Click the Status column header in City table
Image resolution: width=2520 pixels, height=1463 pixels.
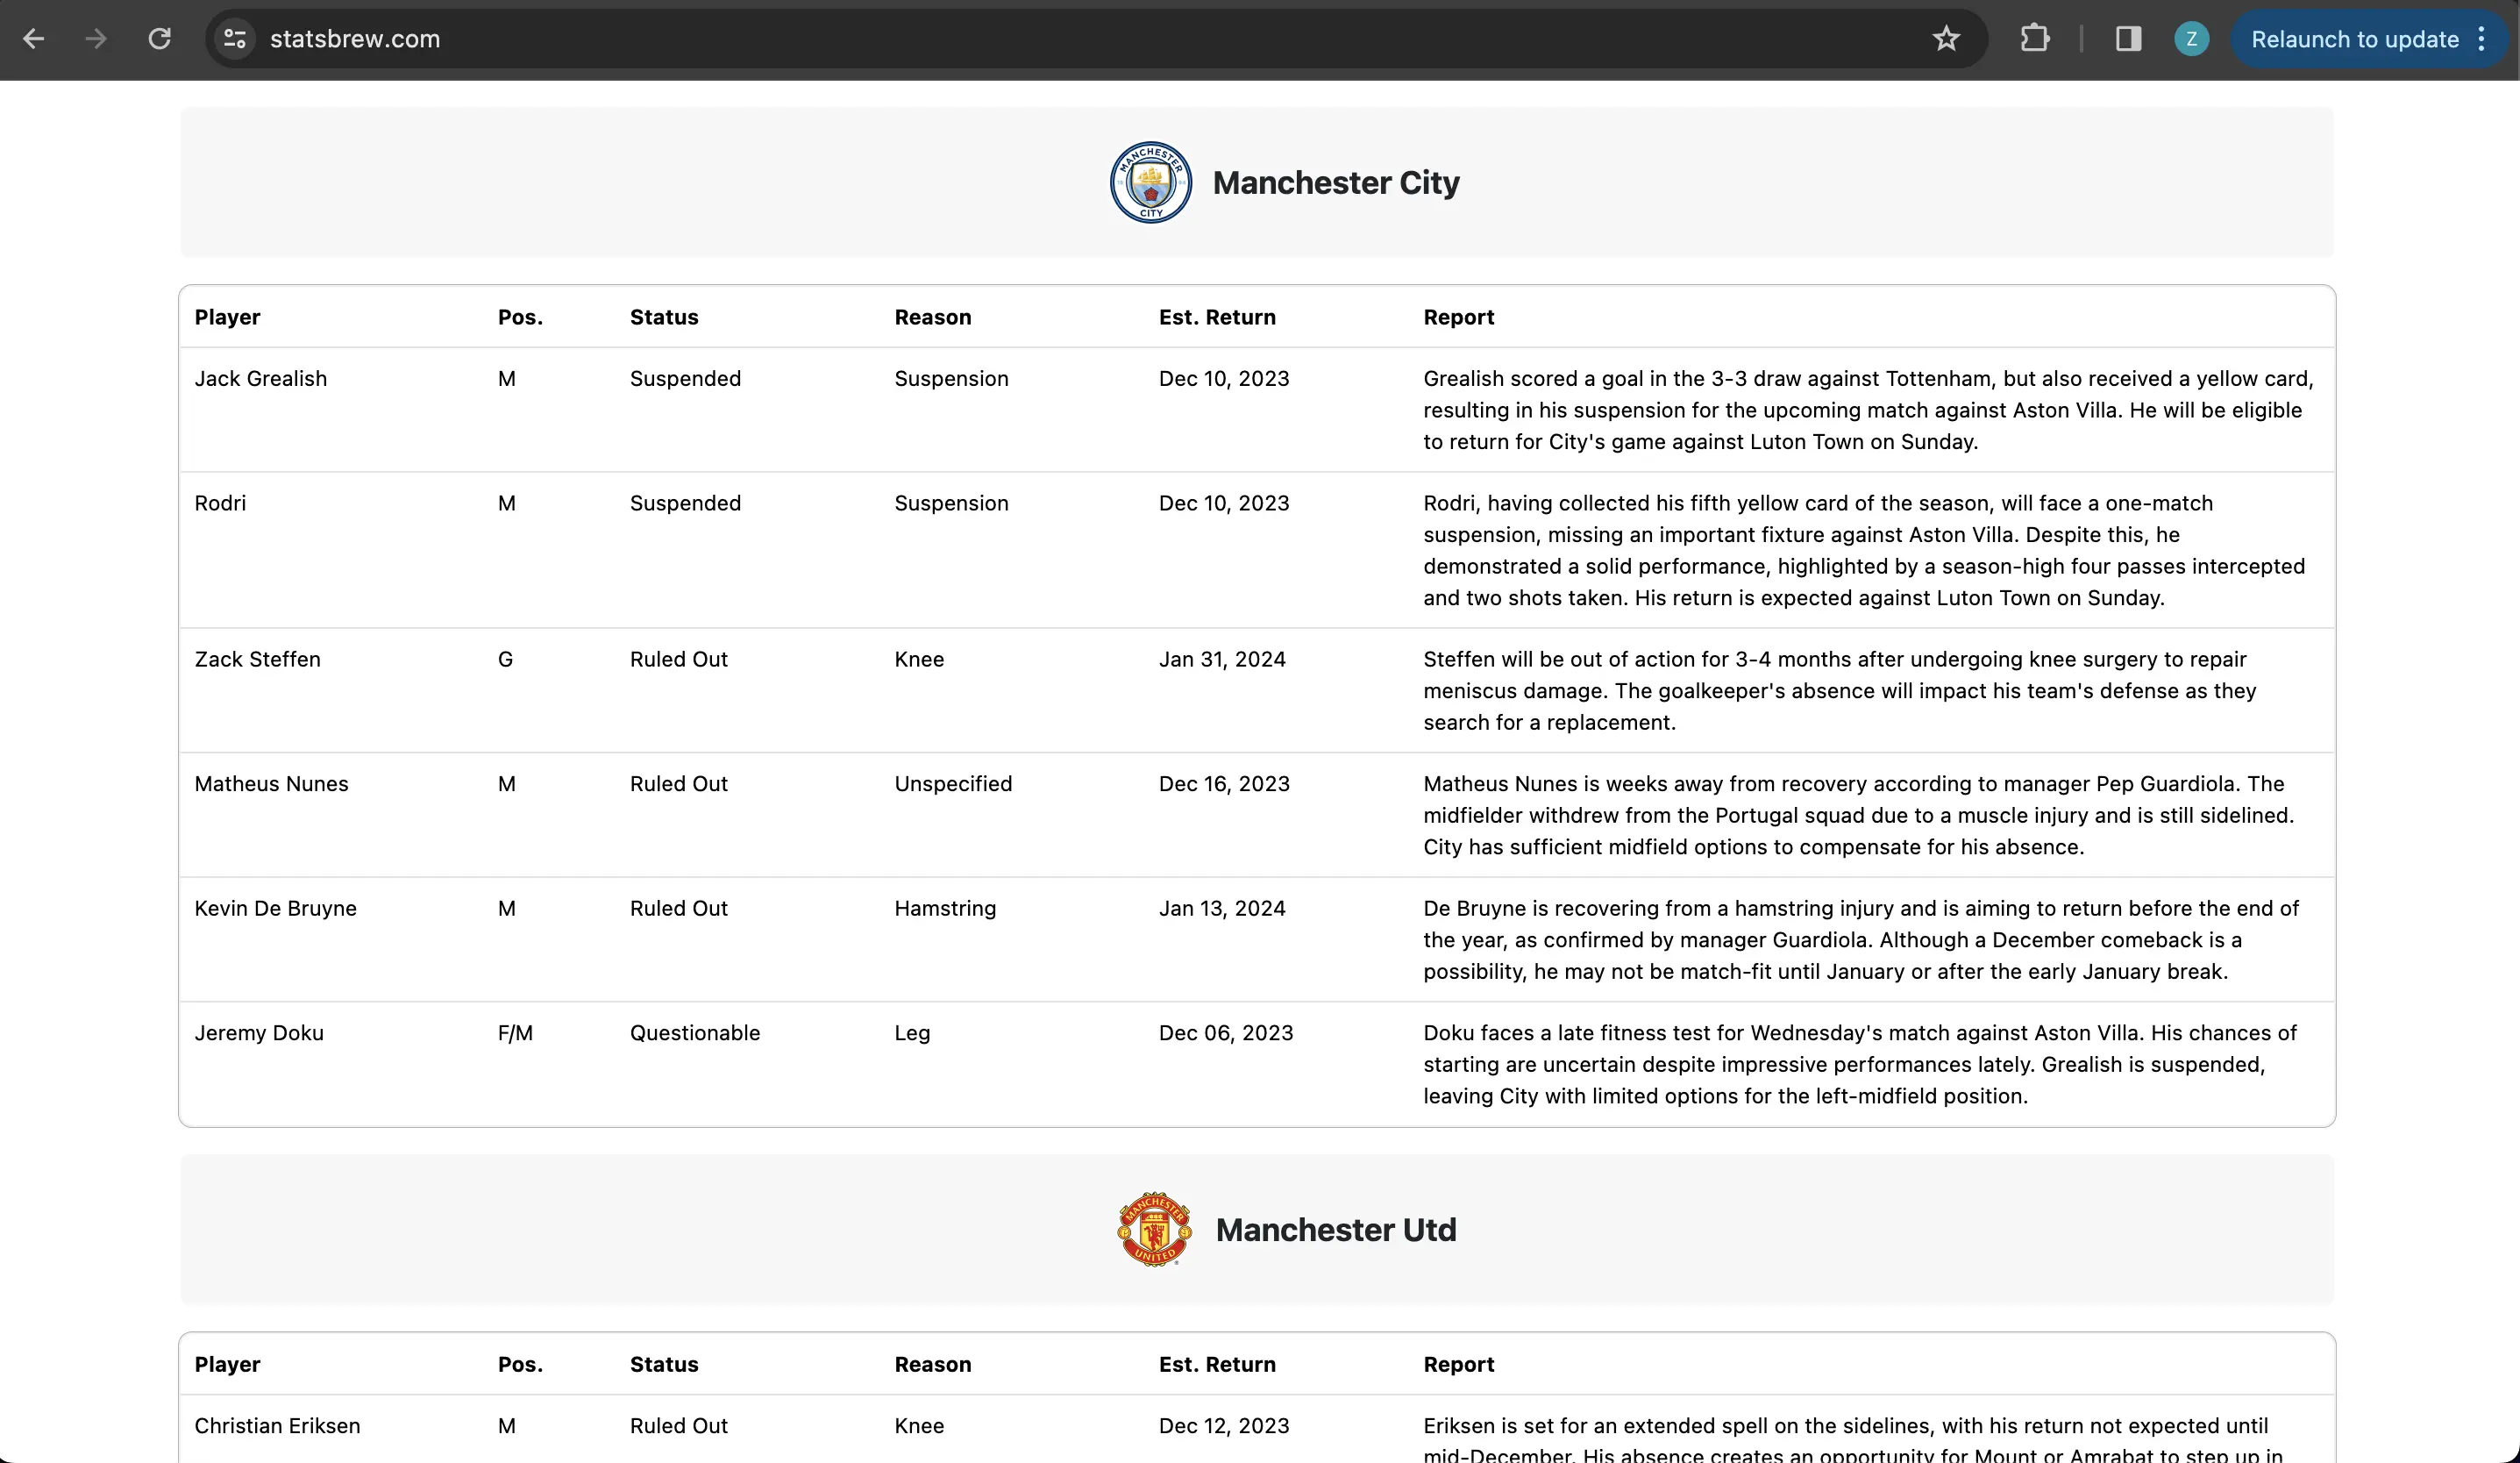coord(664,317)
